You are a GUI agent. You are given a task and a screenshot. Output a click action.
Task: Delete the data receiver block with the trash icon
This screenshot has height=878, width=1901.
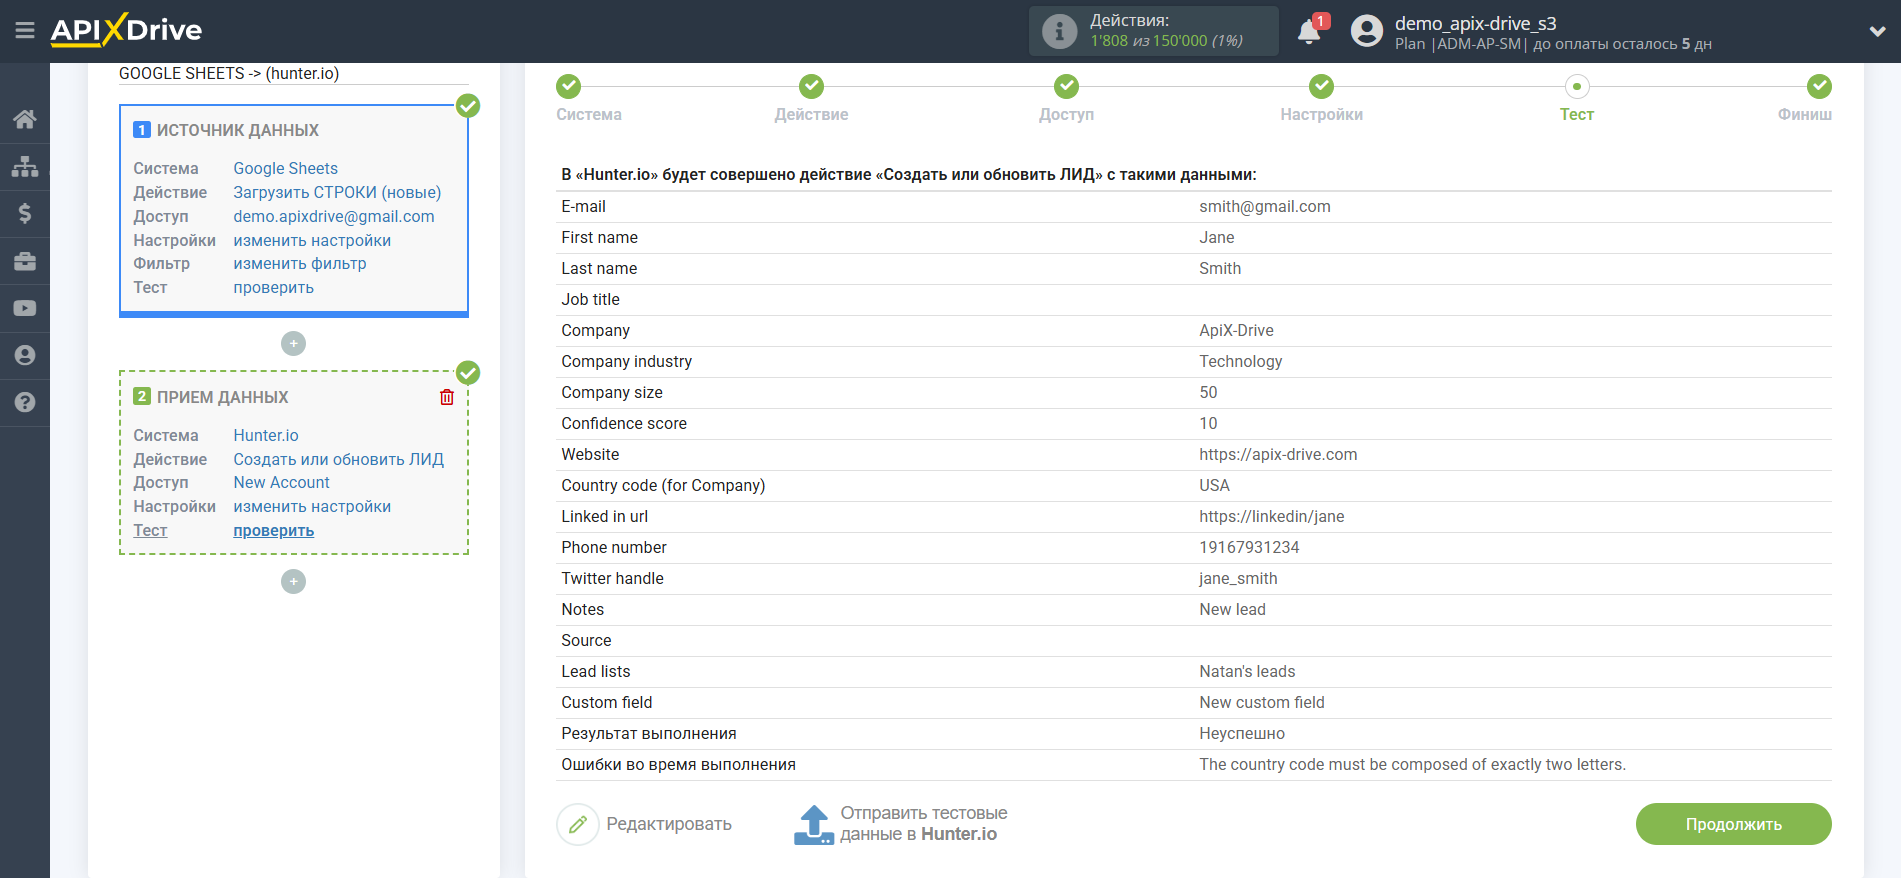click(x=447, y=398)
